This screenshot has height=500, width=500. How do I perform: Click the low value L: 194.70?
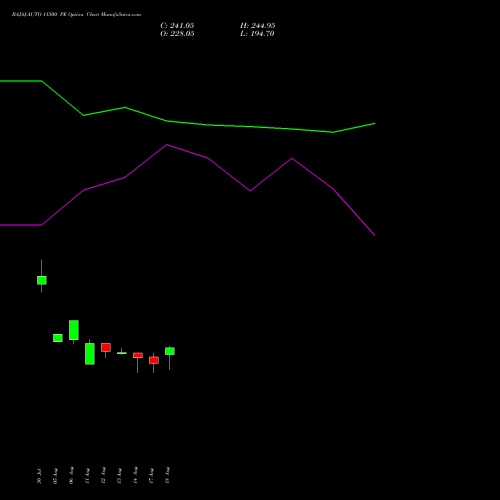(257, 34)
